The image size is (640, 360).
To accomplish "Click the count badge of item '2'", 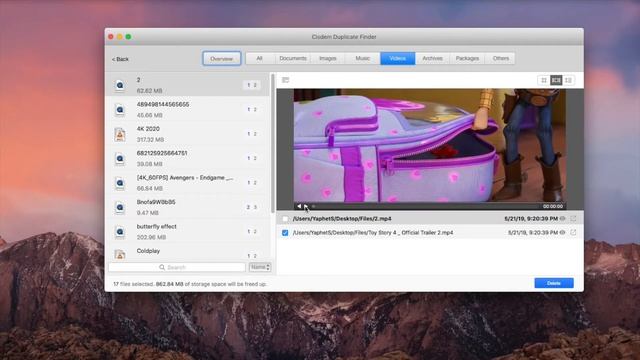I will tap(252, 85).
